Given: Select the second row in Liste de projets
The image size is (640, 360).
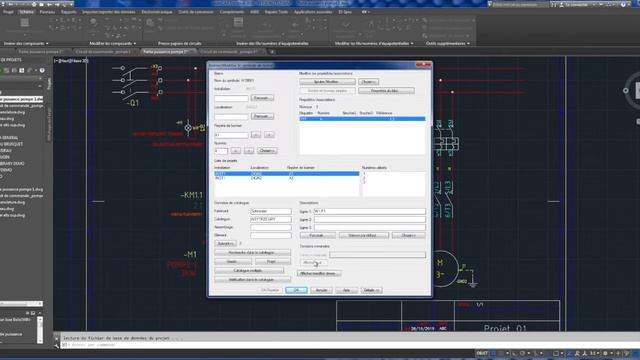Looking at the screenshot, I should (287, 178).
